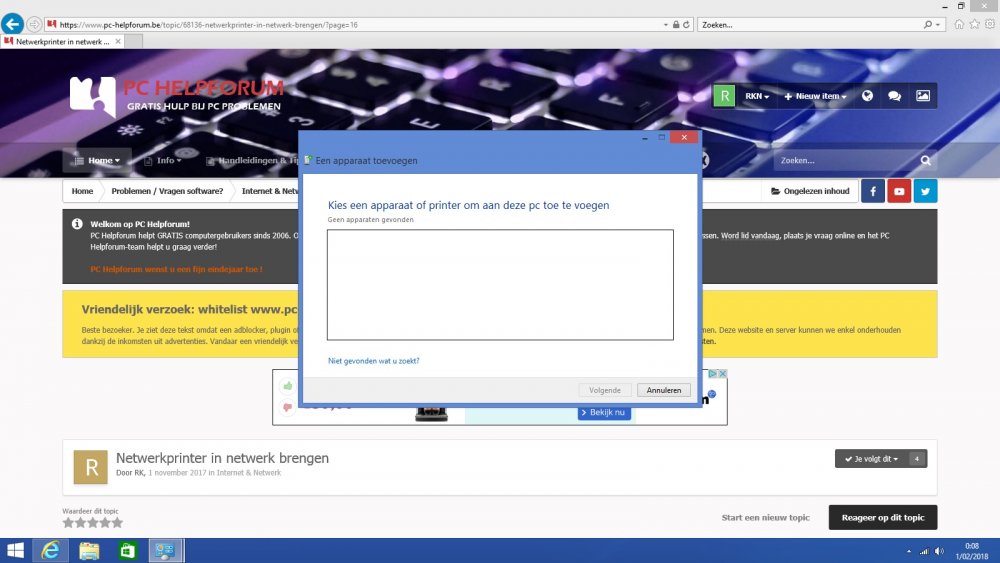Open the address bar history dropdown arrow
The width and height of the screenshot is (1000, 563).
666,25
